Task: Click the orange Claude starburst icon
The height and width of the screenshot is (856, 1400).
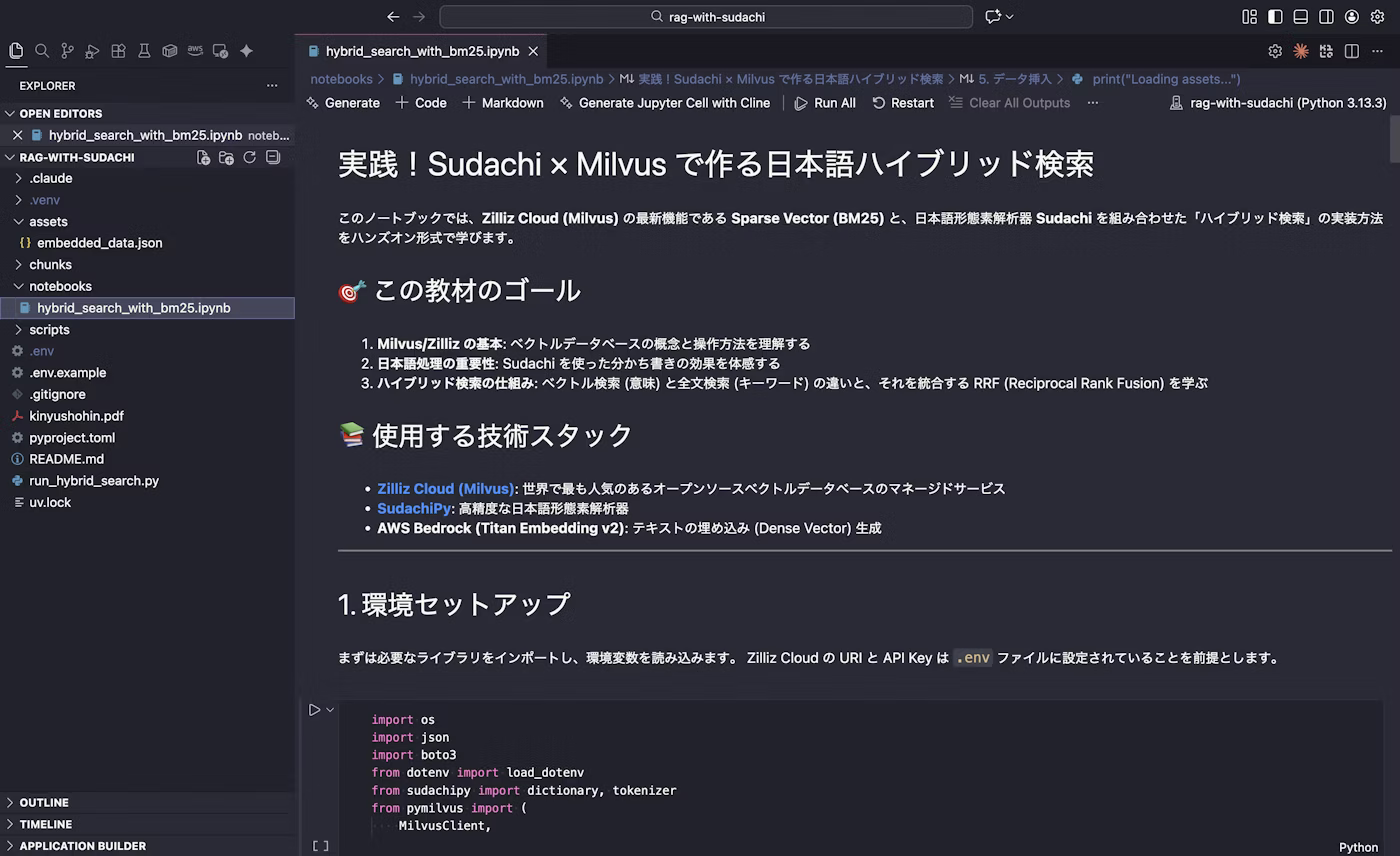Action: click(1301, 51)
